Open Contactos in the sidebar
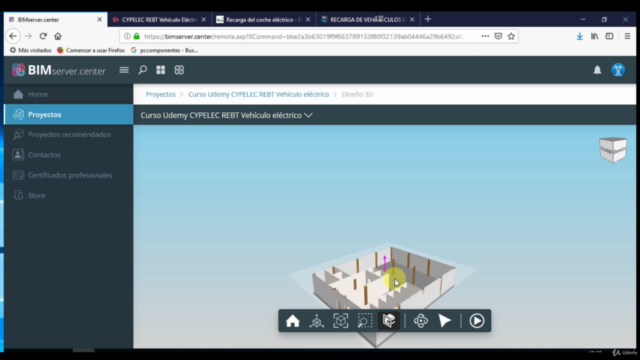Screen dimensions: 640x360 (x=69, y=155)
